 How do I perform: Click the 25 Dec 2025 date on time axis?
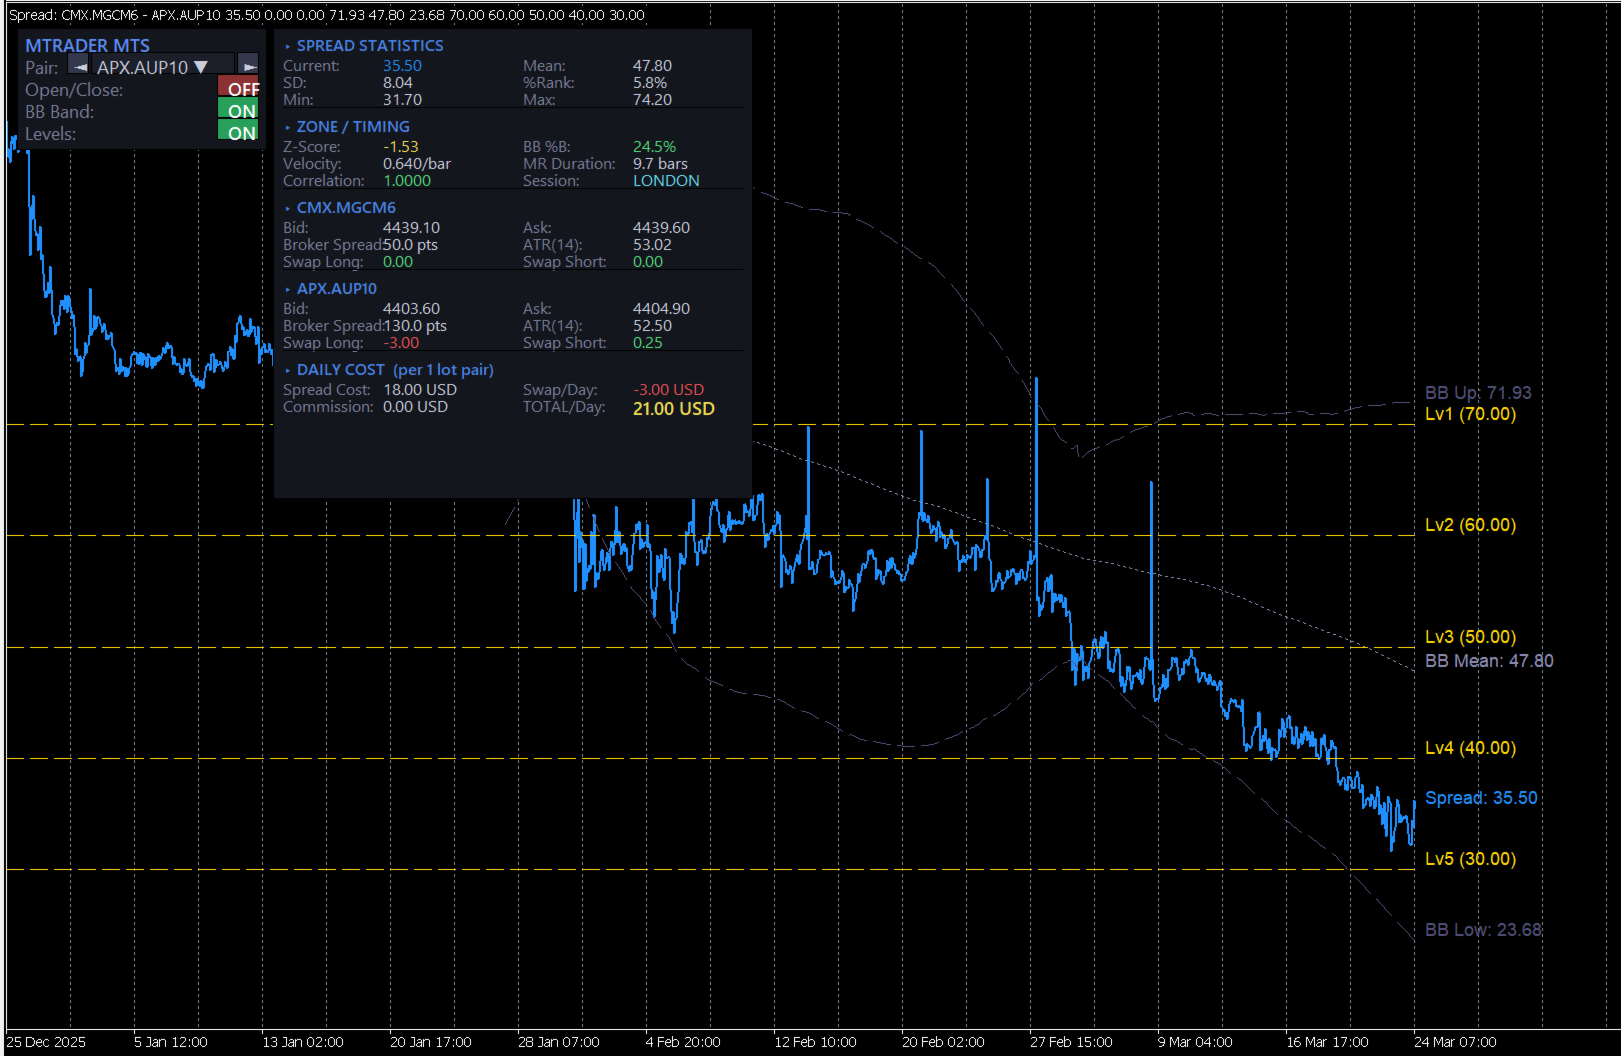point(46,1042)
